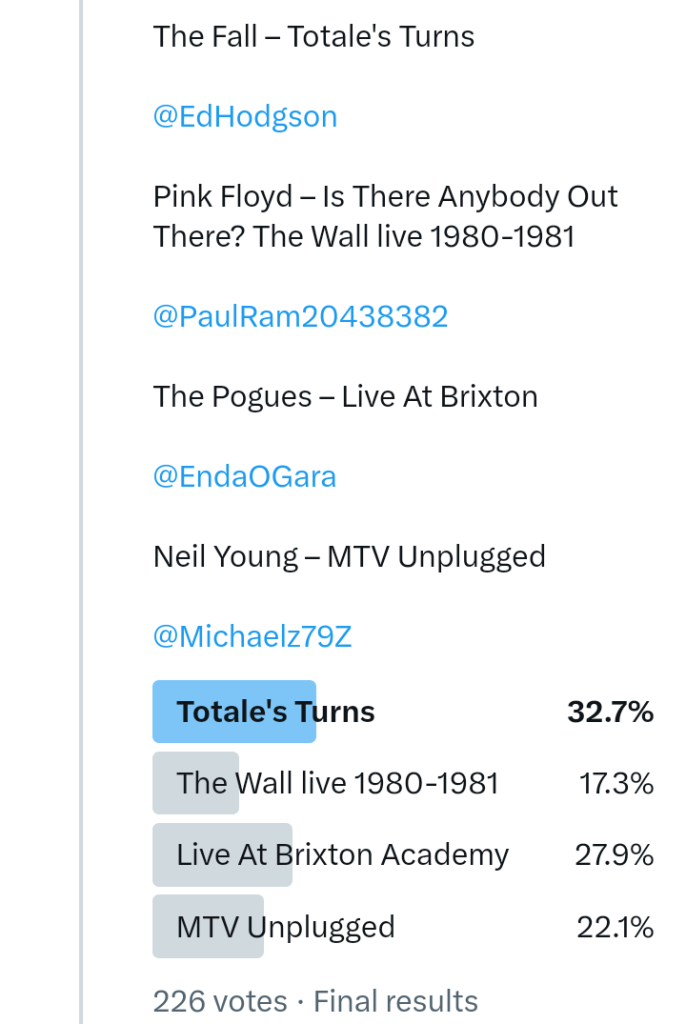Image resolution: width=686 pixels, height=1024 pixels.
Task: Click "The Pogues – Live At Brixton" text
Action: [345, 397]
